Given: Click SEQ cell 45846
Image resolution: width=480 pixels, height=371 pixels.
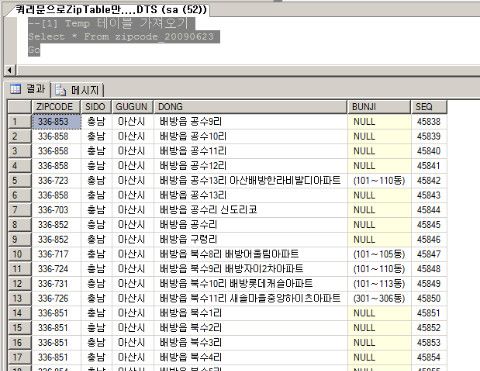Looking at the screenshot, I should click(429, 239).
